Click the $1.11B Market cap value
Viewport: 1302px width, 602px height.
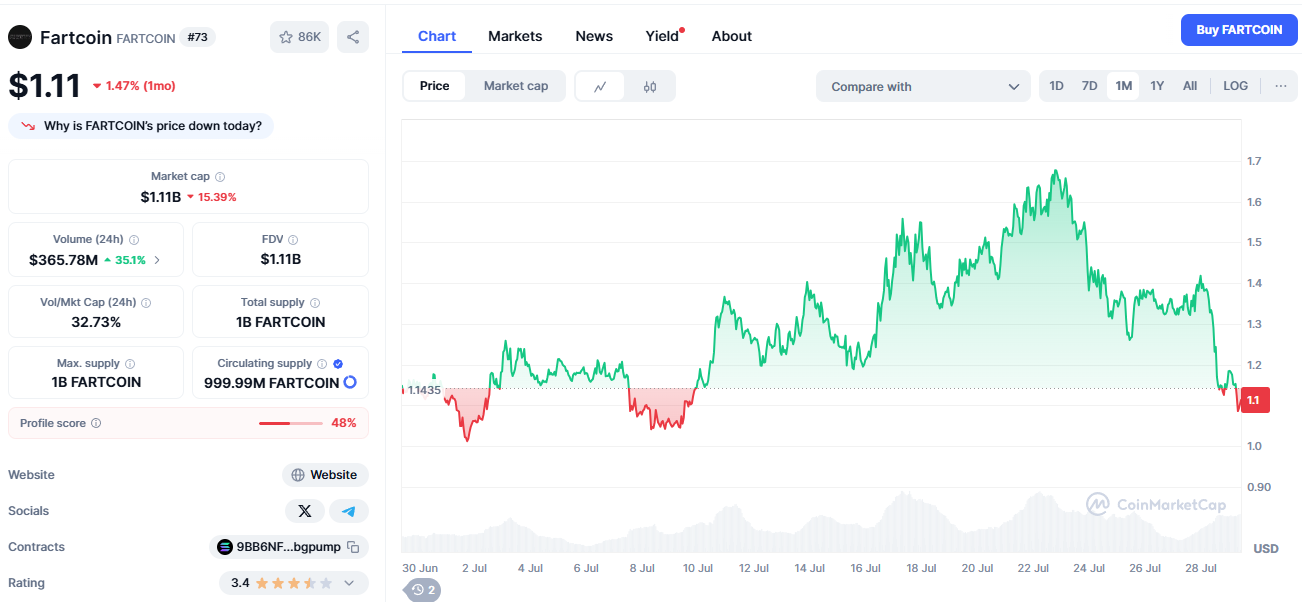click(160, 197)
